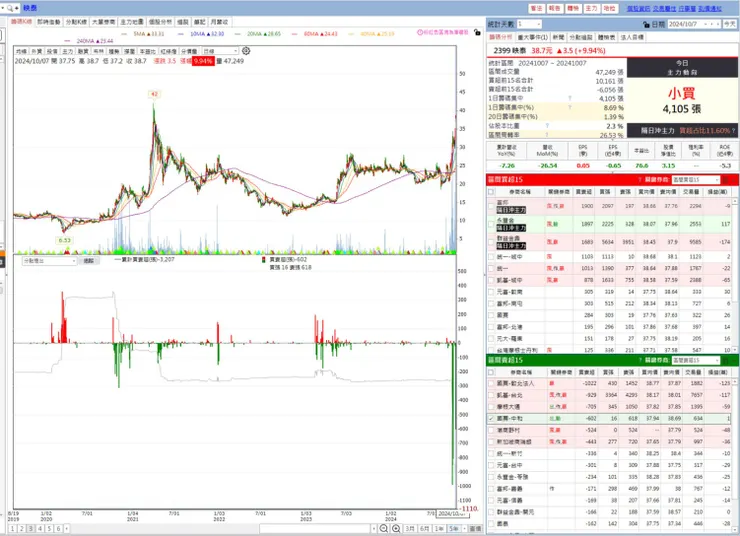740x536 pixels.
Task: Check the box for 統一-城中 broker row
Action: pos(491,257)
